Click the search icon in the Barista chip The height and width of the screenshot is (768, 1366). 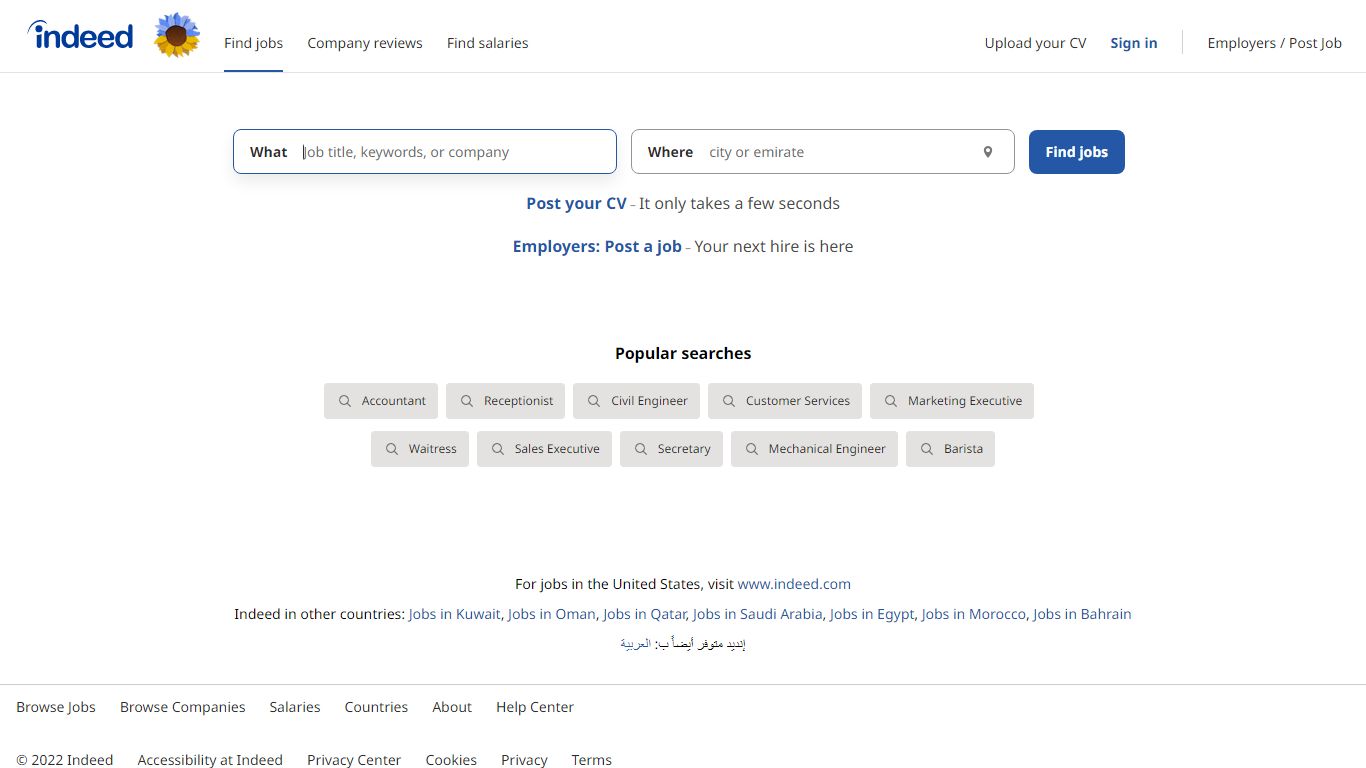925,448
